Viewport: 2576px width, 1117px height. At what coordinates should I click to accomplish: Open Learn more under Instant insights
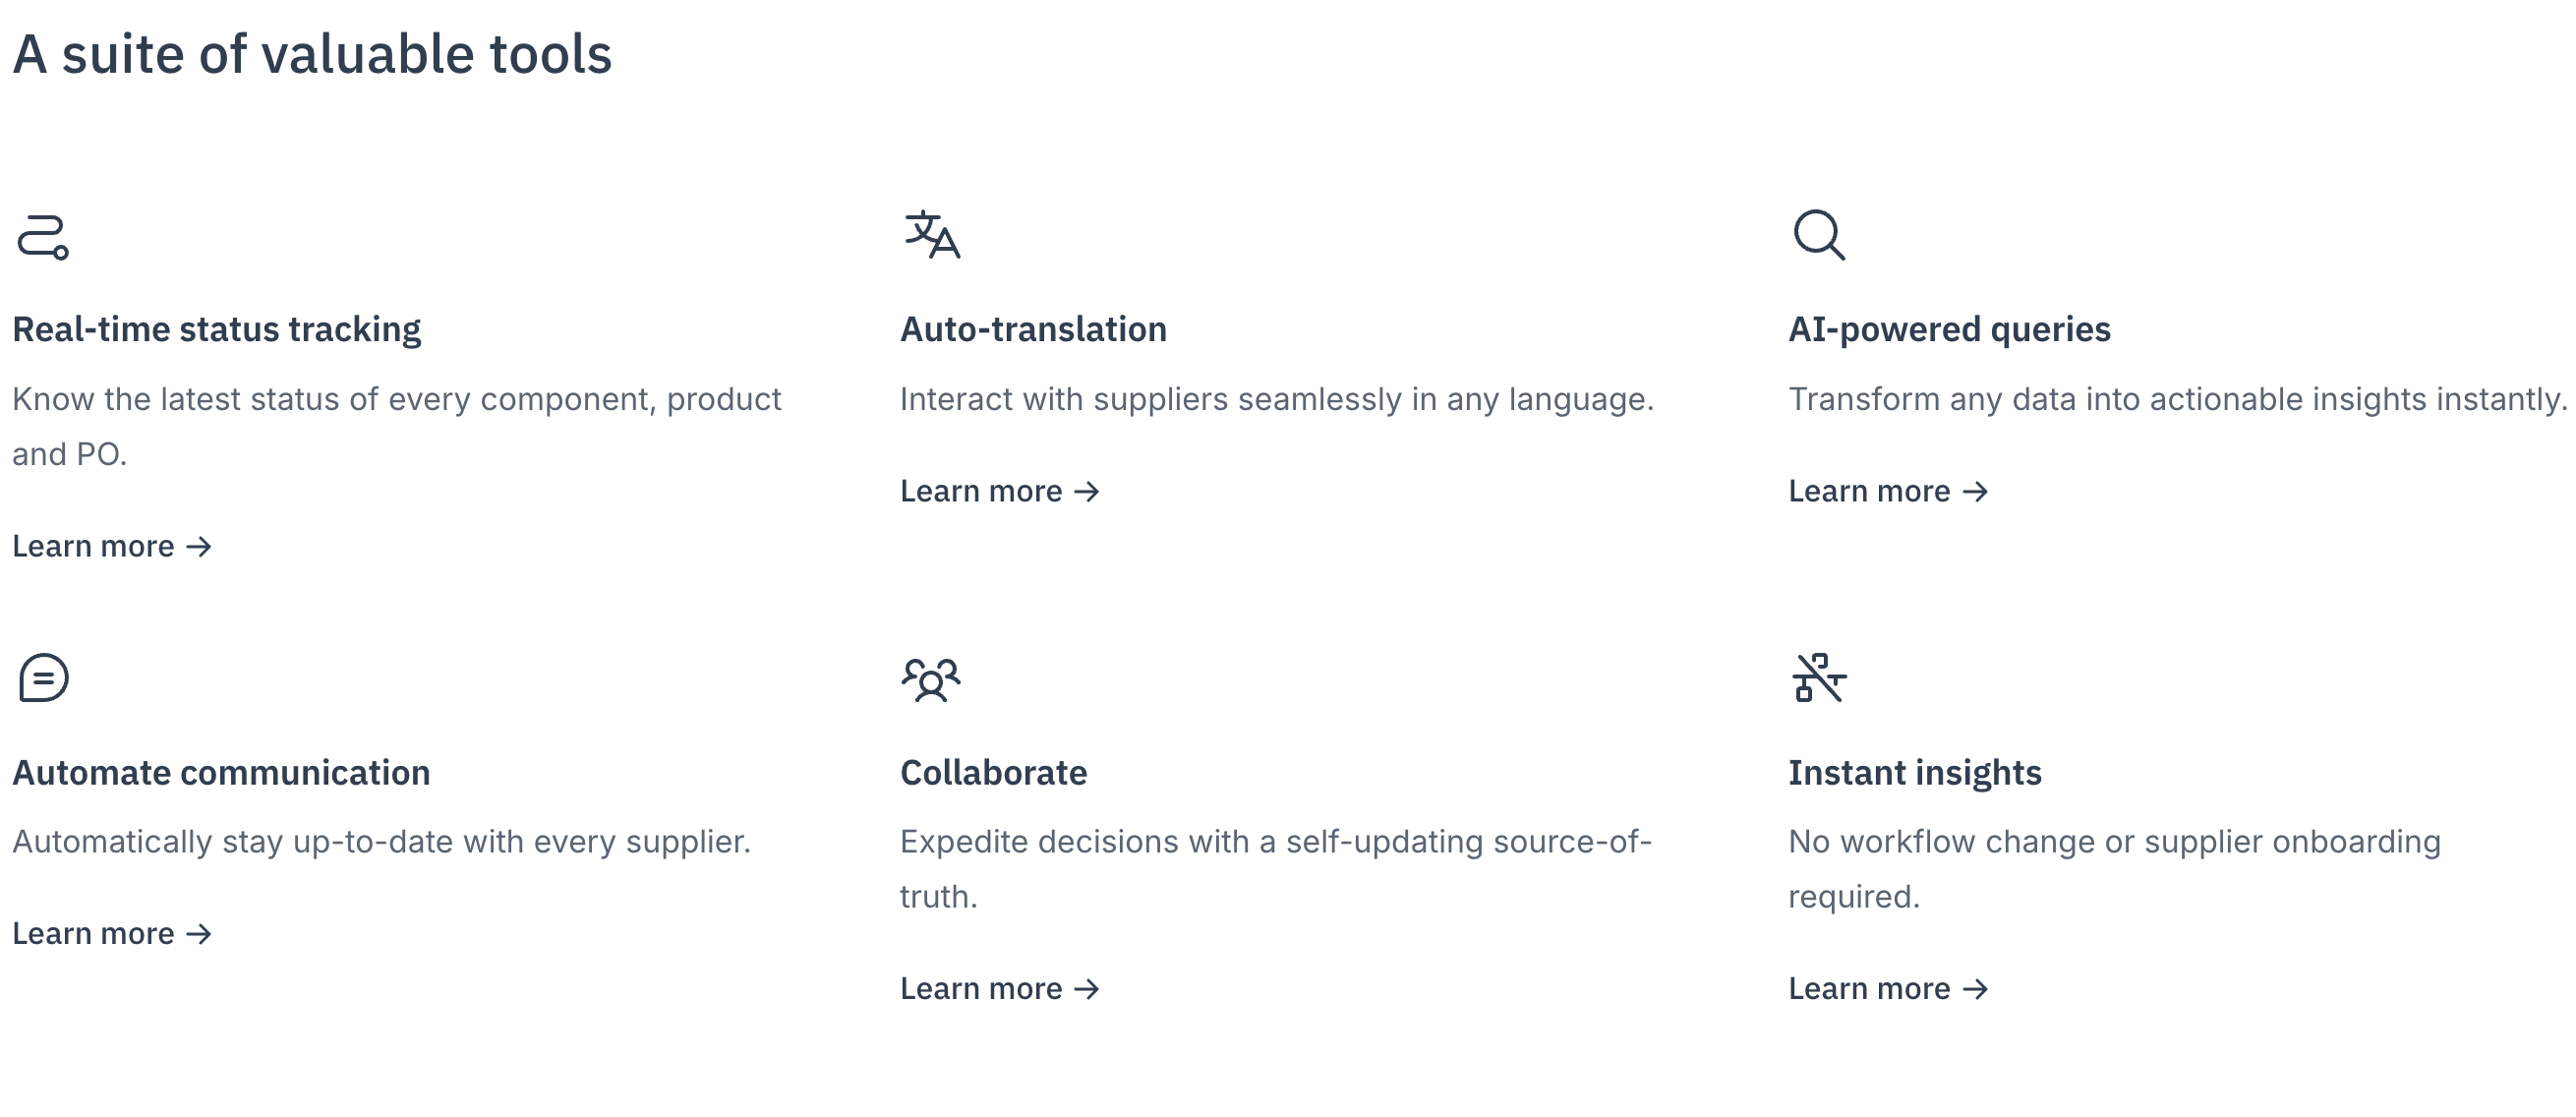[x=1888, y=988]
